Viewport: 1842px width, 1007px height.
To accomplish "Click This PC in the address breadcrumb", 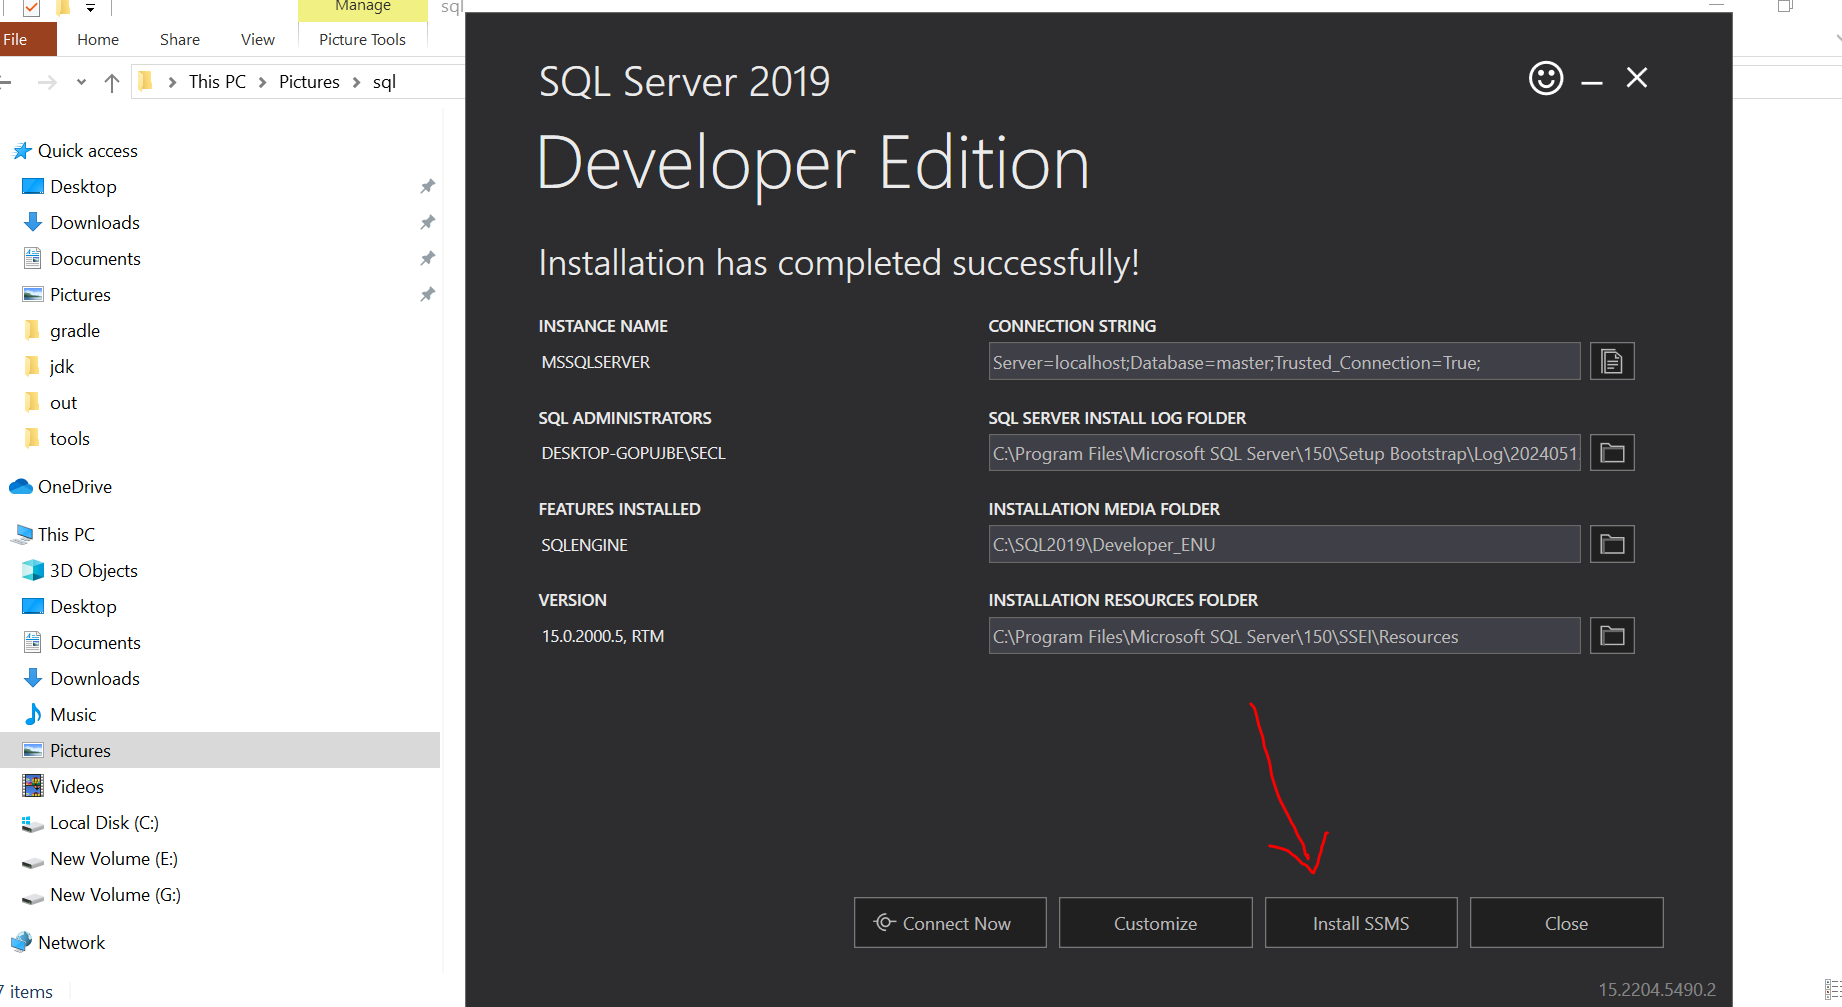I will pyautogui.click(x=217, y=82).
